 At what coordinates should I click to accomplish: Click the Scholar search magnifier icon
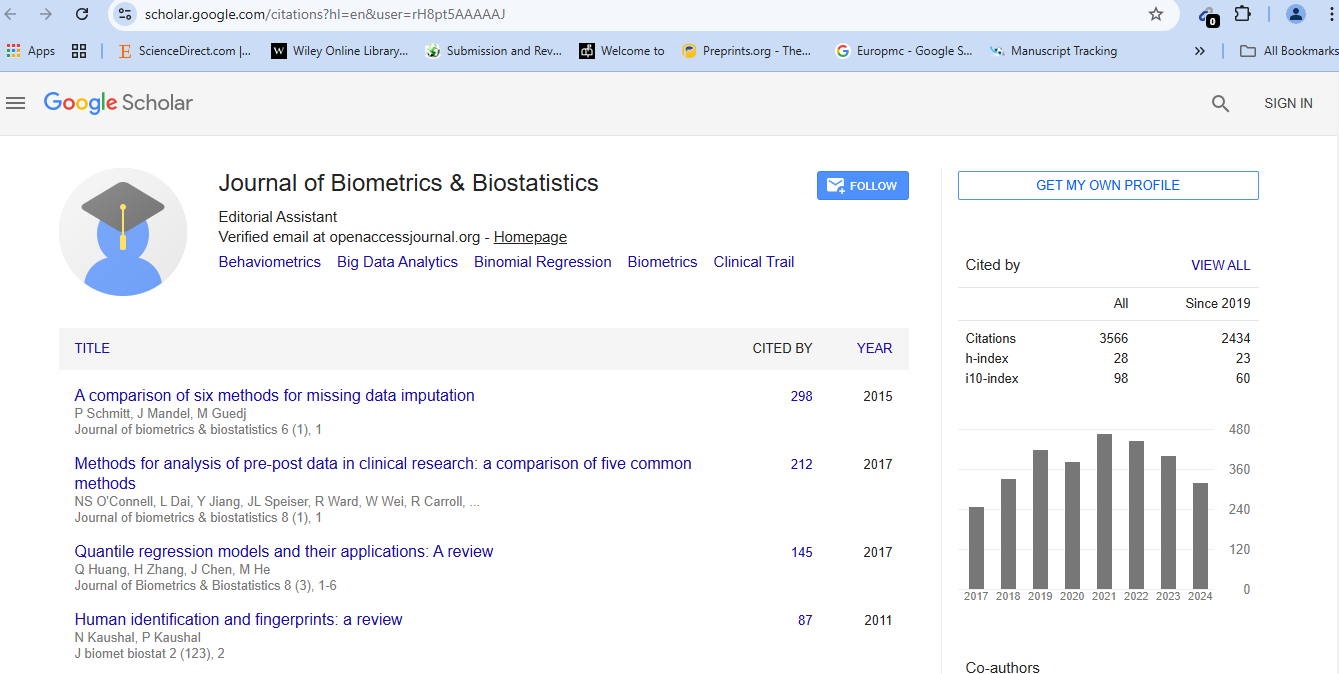coord(1220,103)
